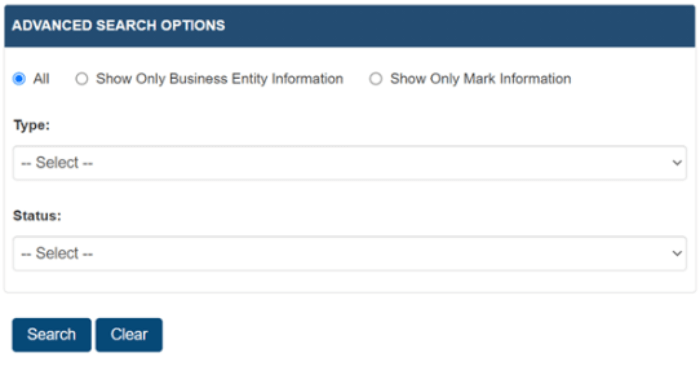Click the Advanced Search Options header
700x375 pixels.
pyautogui.click(x=118, y=25)
